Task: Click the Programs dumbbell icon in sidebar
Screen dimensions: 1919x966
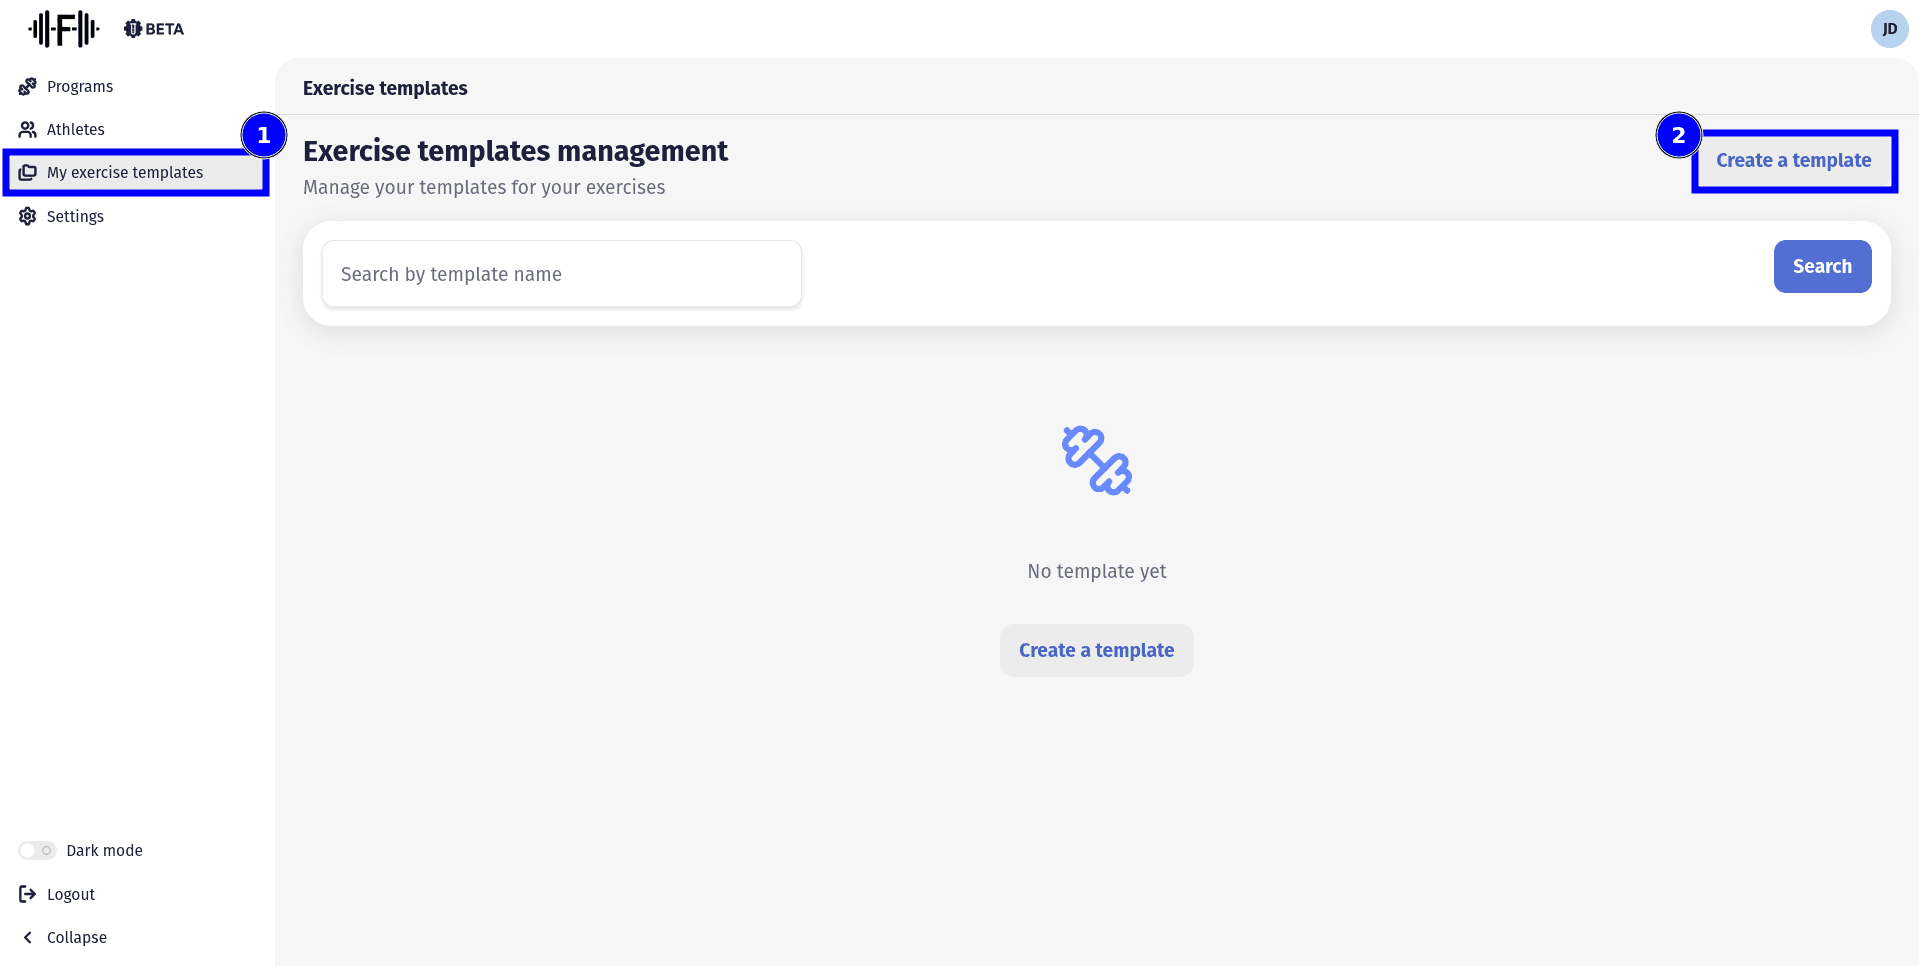Action: click(x=28, y=87)
